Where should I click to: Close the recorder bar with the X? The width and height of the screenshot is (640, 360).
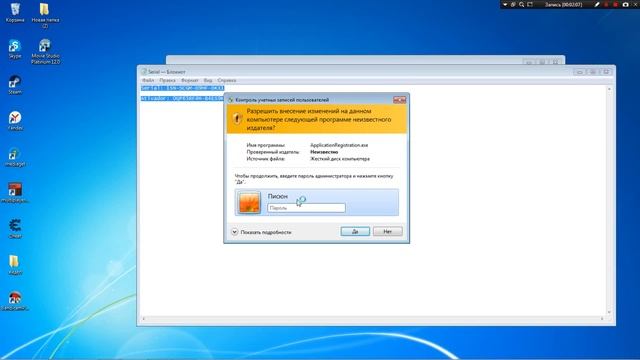636,4
